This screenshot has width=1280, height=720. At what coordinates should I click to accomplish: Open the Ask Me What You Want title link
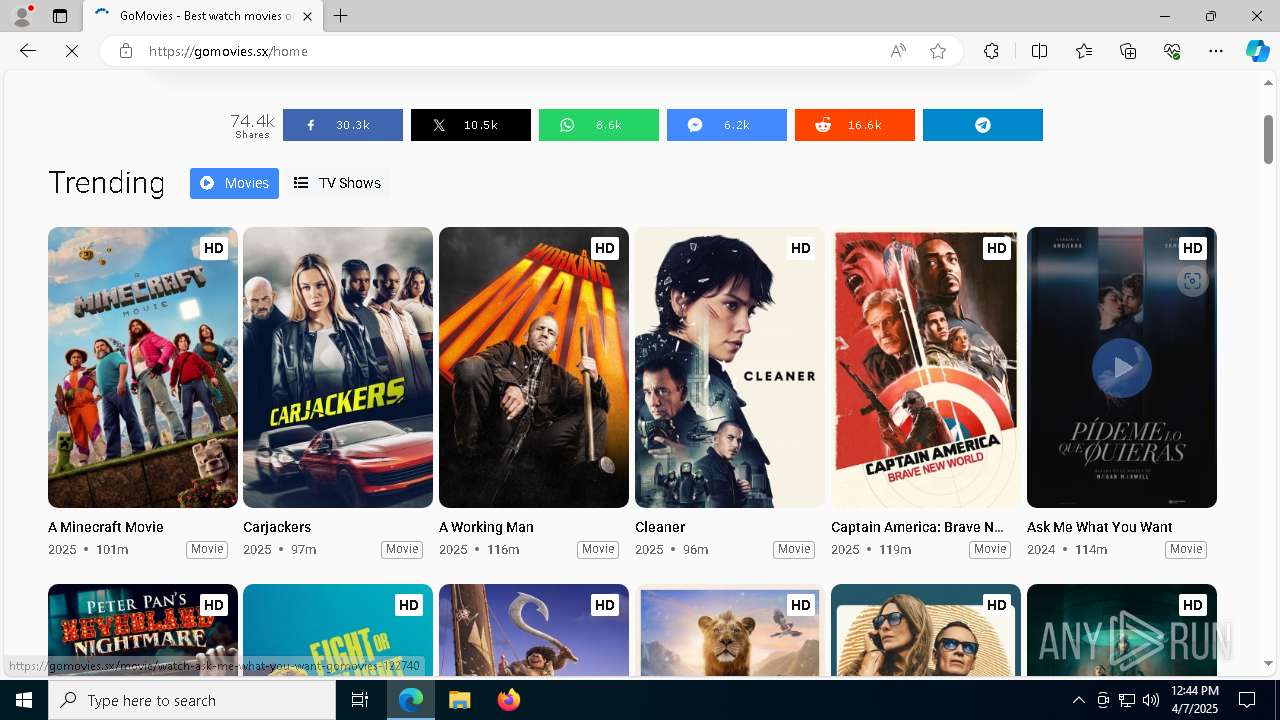point(1100,527)
